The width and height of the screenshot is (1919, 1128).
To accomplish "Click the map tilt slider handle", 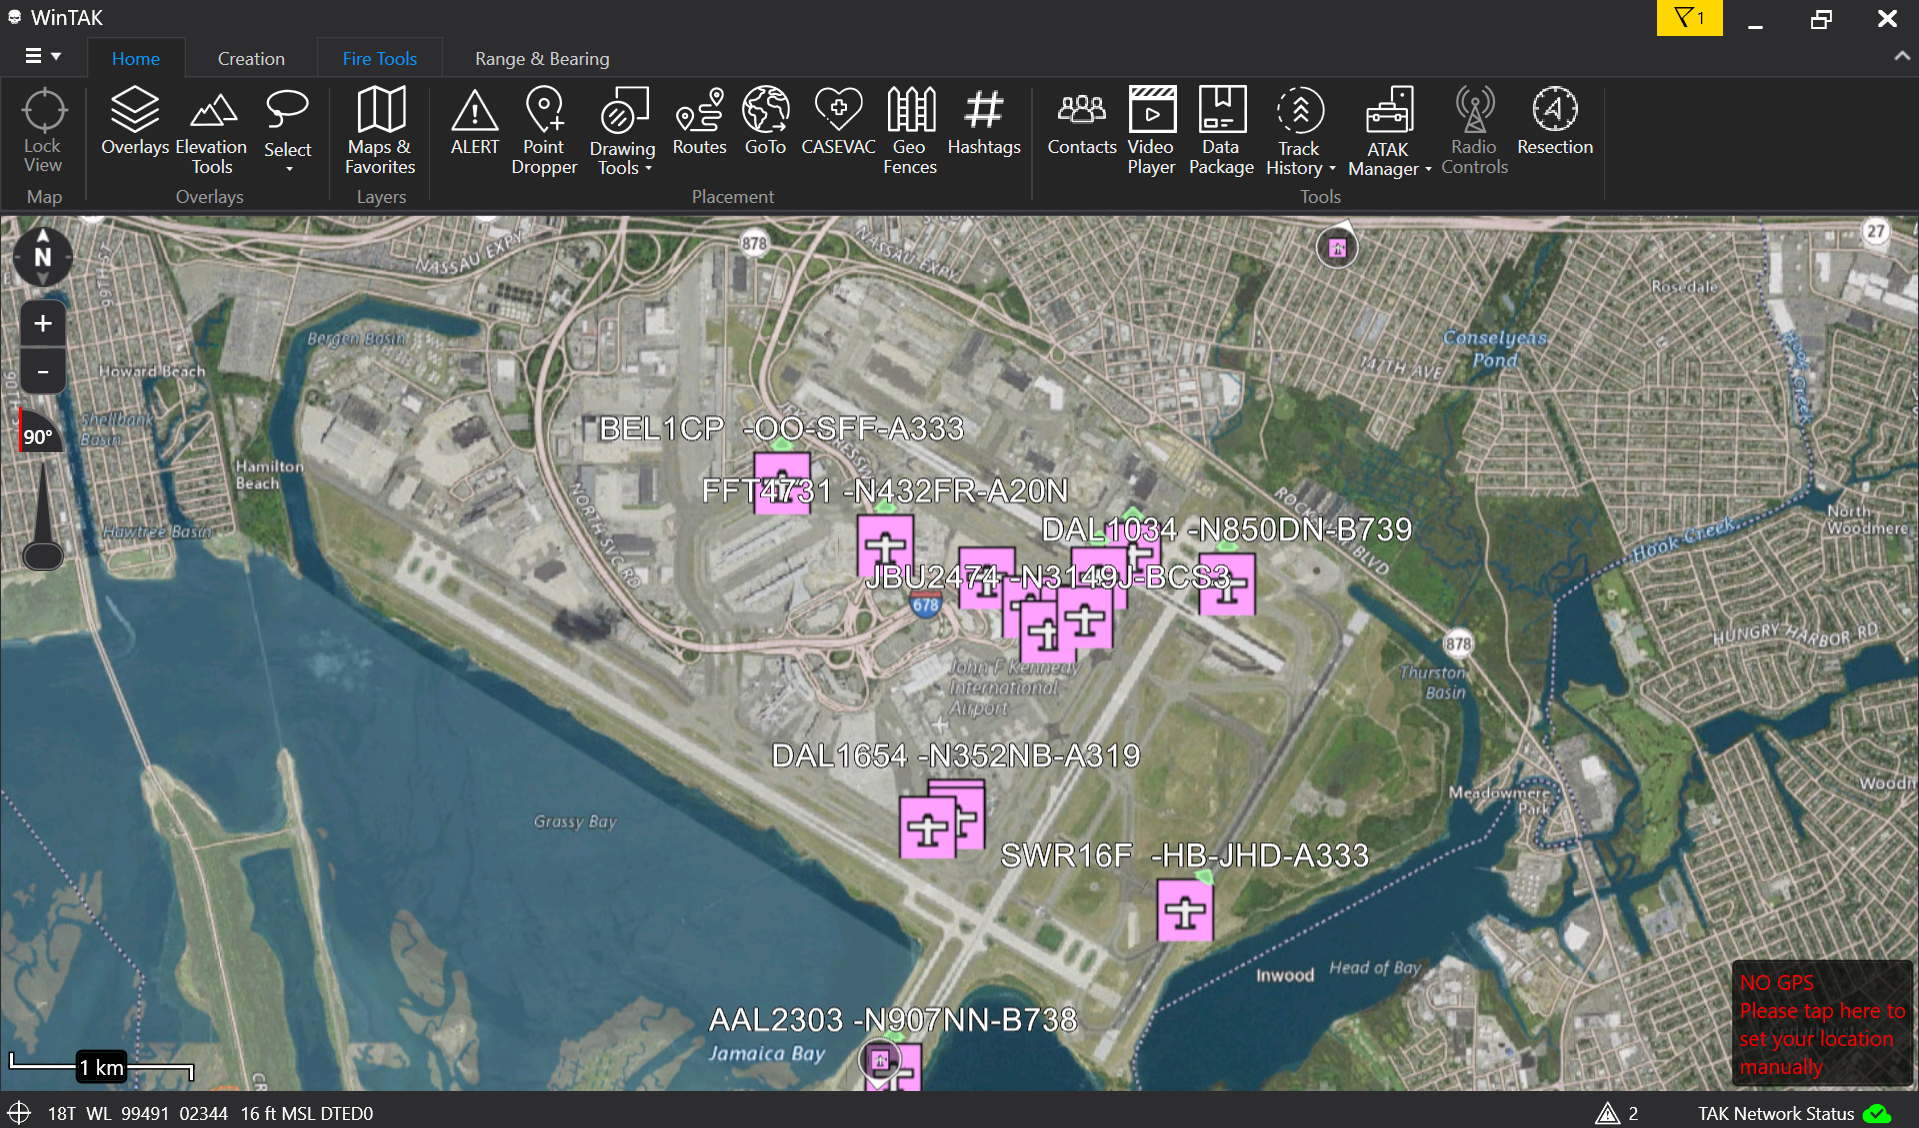I will pos(43,555).
